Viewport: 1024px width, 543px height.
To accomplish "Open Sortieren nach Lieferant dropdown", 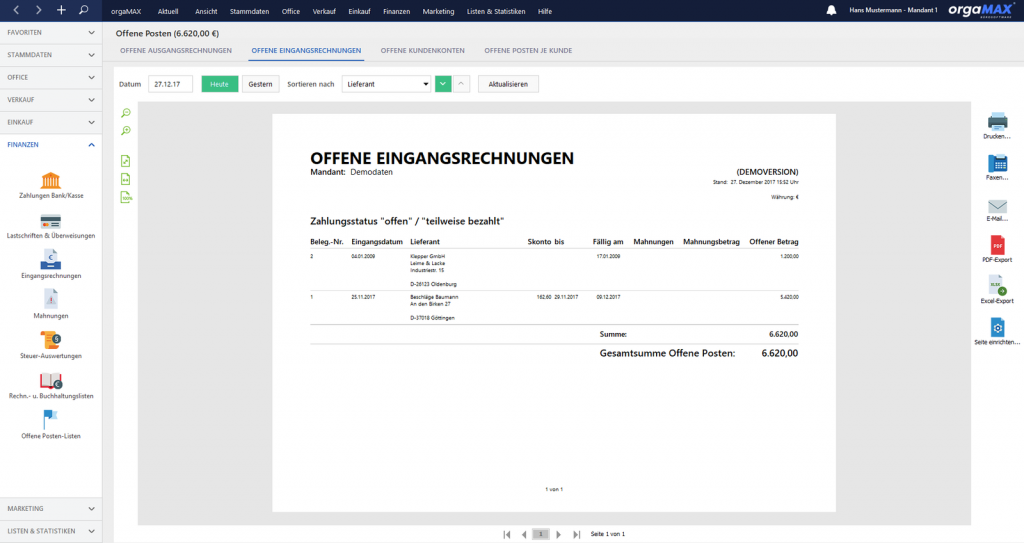I will [387, 84].
